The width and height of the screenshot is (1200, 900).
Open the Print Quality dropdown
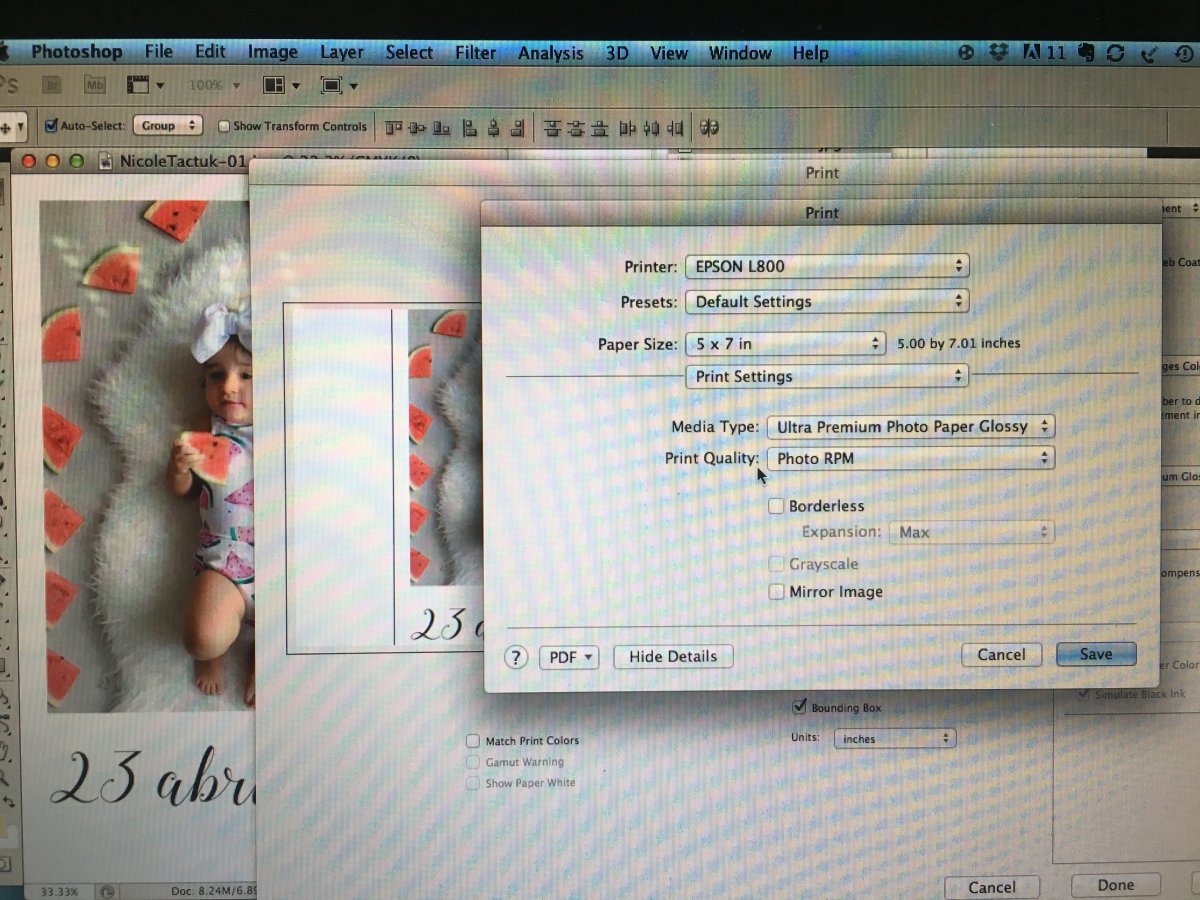pyautogui.click(x=910, y=459)
